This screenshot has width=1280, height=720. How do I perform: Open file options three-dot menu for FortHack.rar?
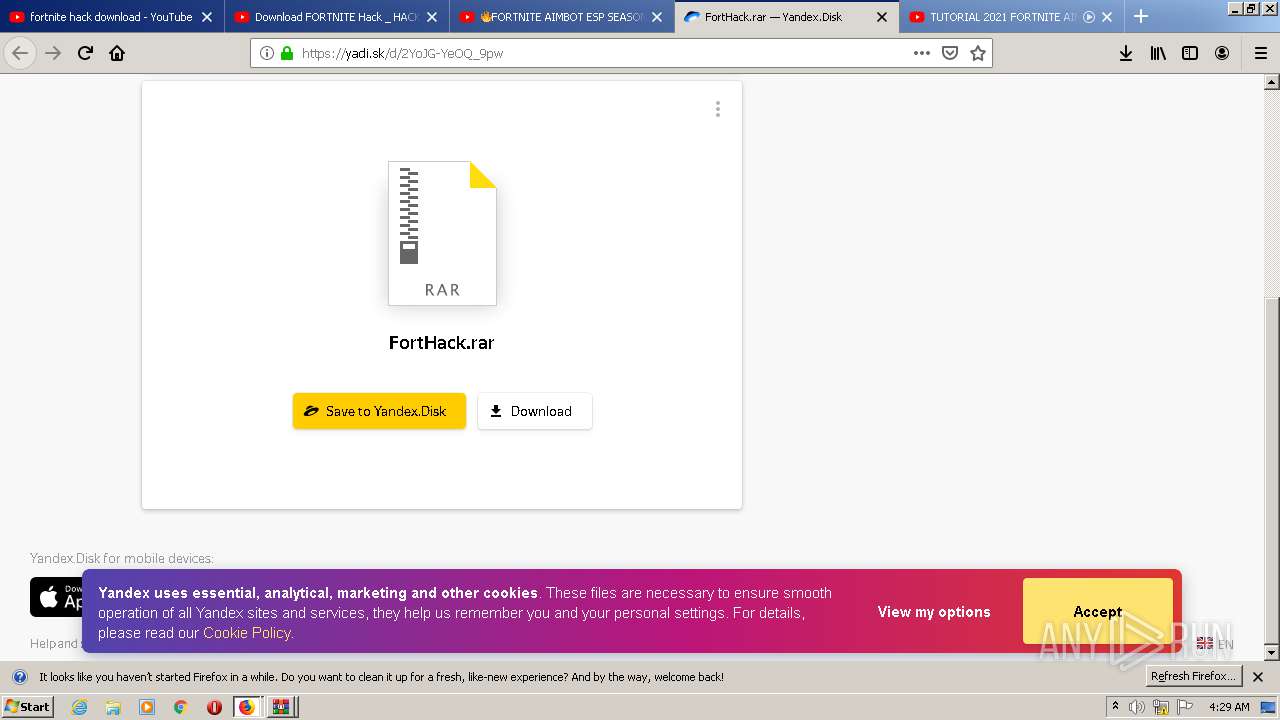coord(717,109)
